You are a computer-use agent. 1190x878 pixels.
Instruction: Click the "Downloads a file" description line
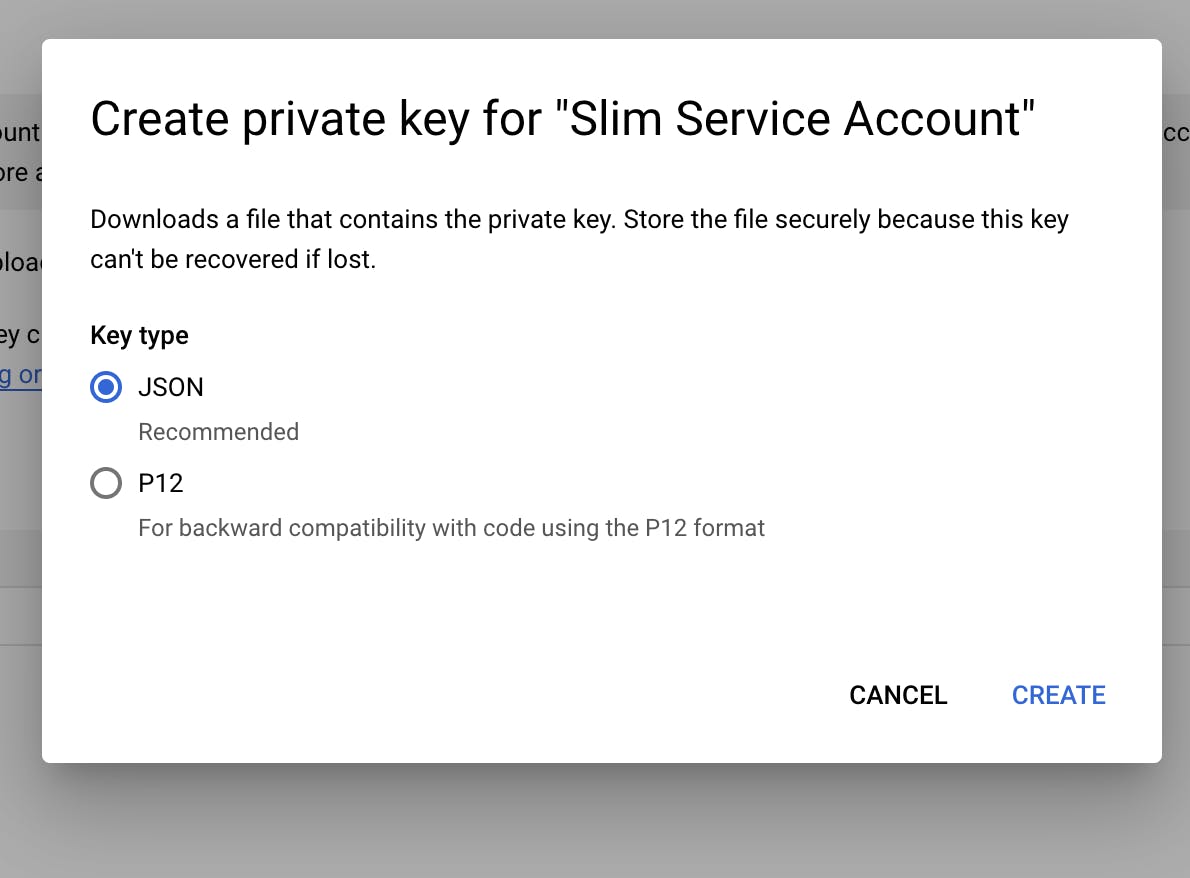coord(350,220)
